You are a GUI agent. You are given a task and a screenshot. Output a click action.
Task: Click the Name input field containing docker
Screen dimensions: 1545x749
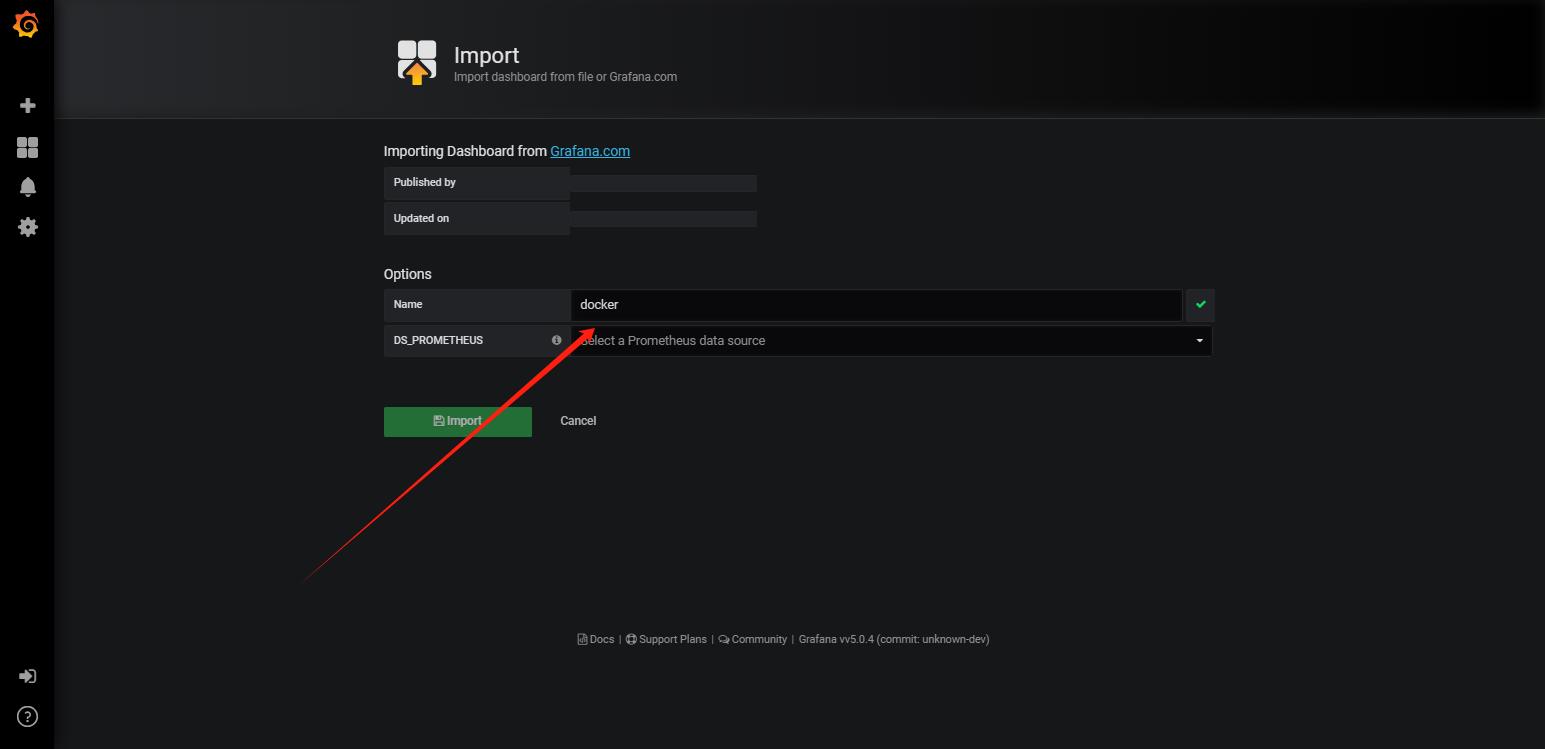click(876, 305)
